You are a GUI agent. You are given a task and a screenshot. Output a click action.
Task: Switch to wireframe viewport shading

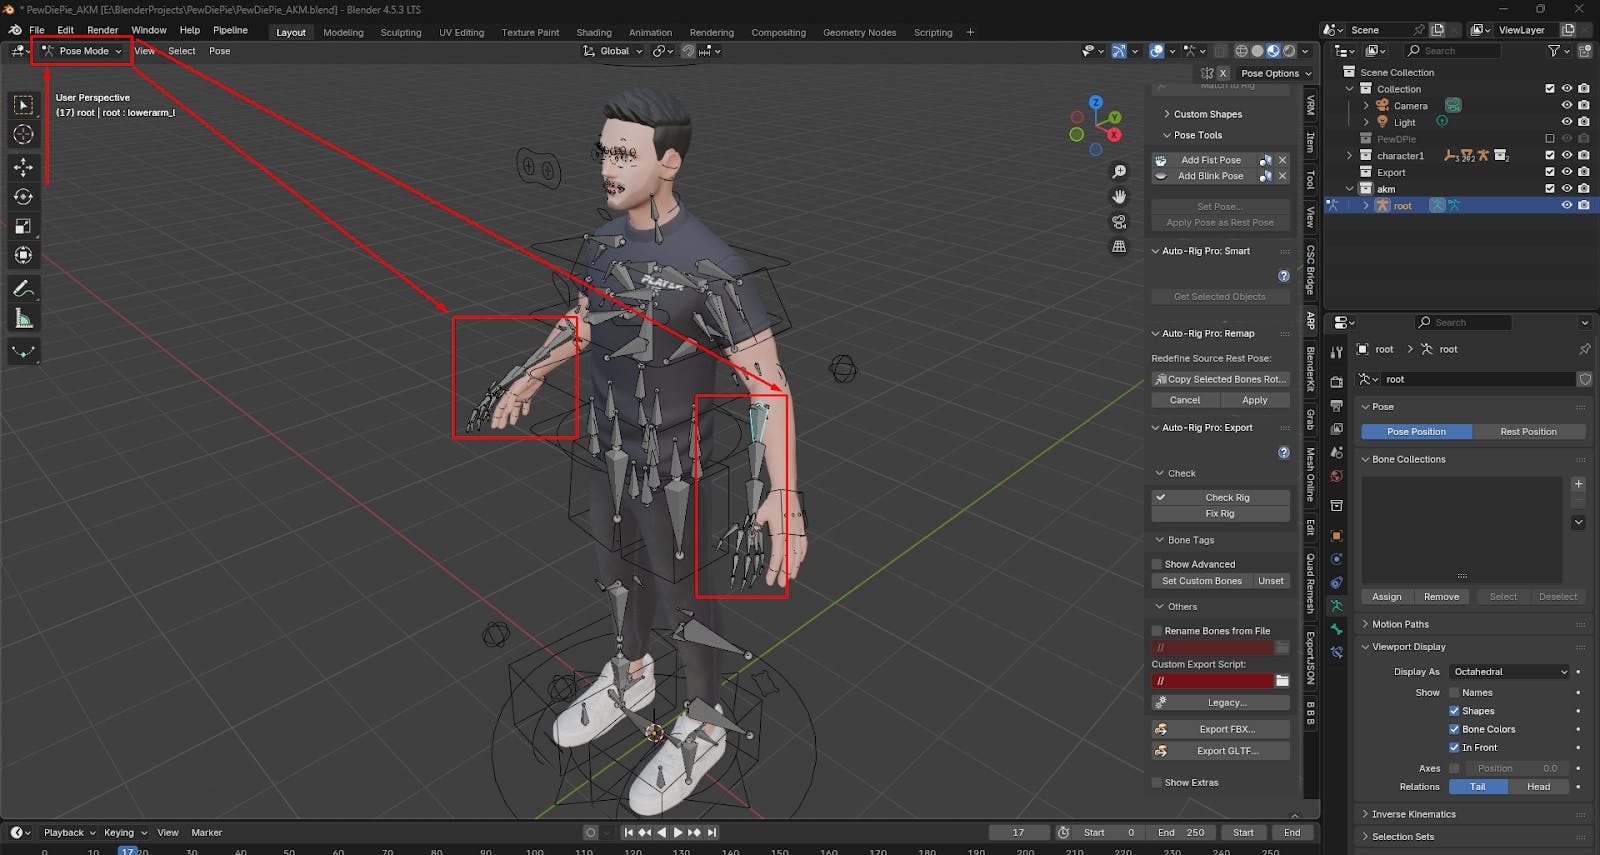pyautogui.click(x=1241, y=51)
